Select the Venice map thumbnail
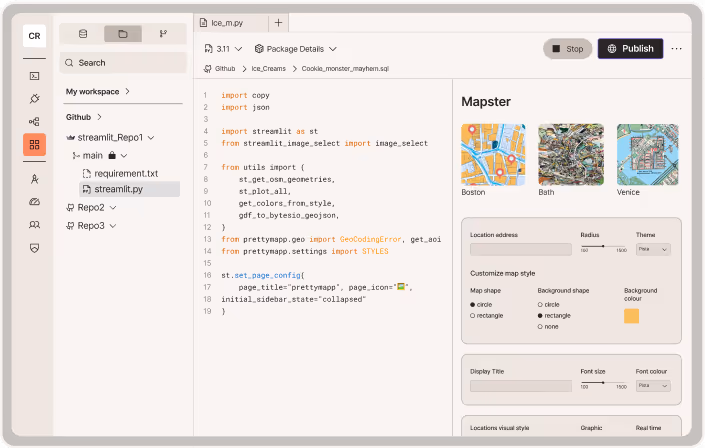This screenshot has width=705, height=448. pyautogui.click(x=647, y=154)
